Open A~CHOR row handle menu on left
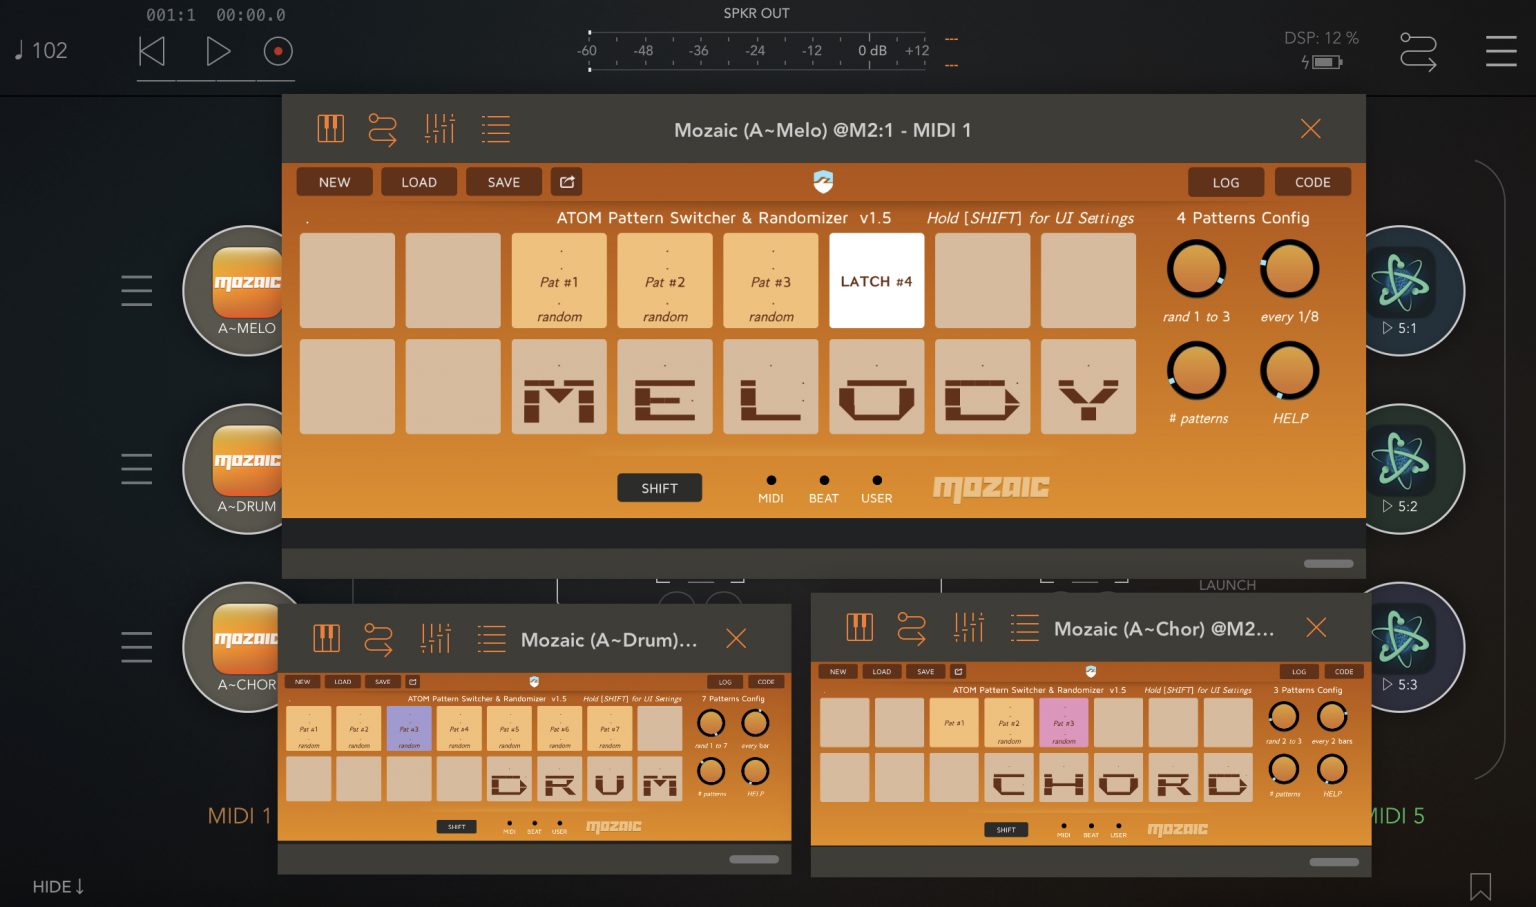Screen dimensions: 1536x907 [137, 646]
